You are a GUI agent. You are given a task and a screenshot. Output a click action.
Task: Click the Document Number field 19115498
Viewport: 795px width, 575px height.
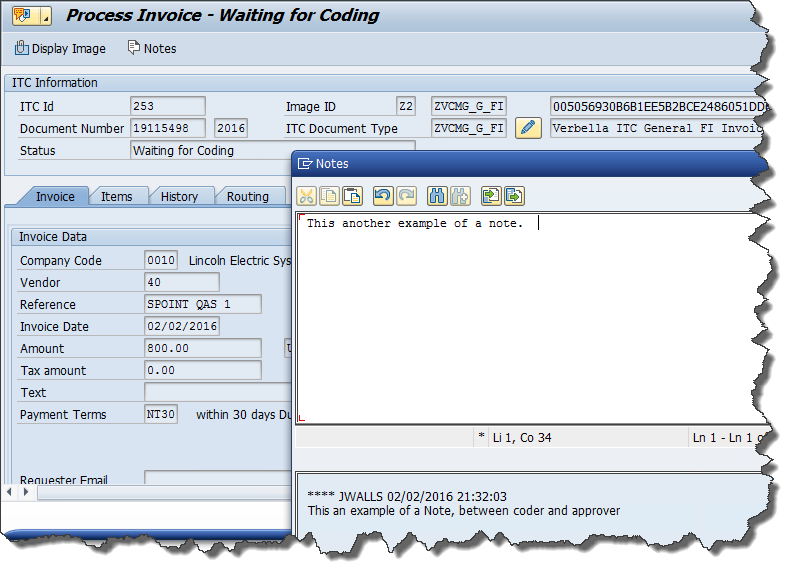coord(168,128)
